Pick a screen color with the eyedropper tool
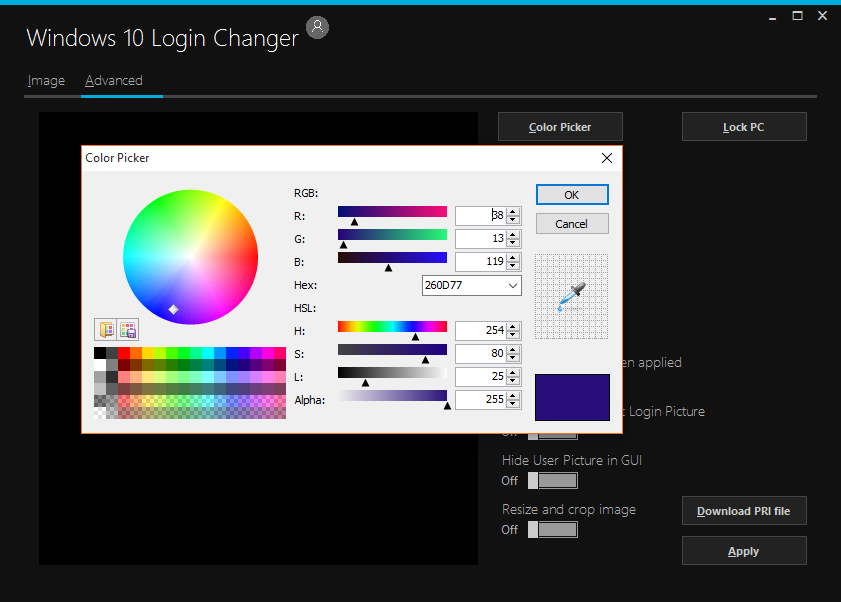841x602 pixels. click(570, 296)
